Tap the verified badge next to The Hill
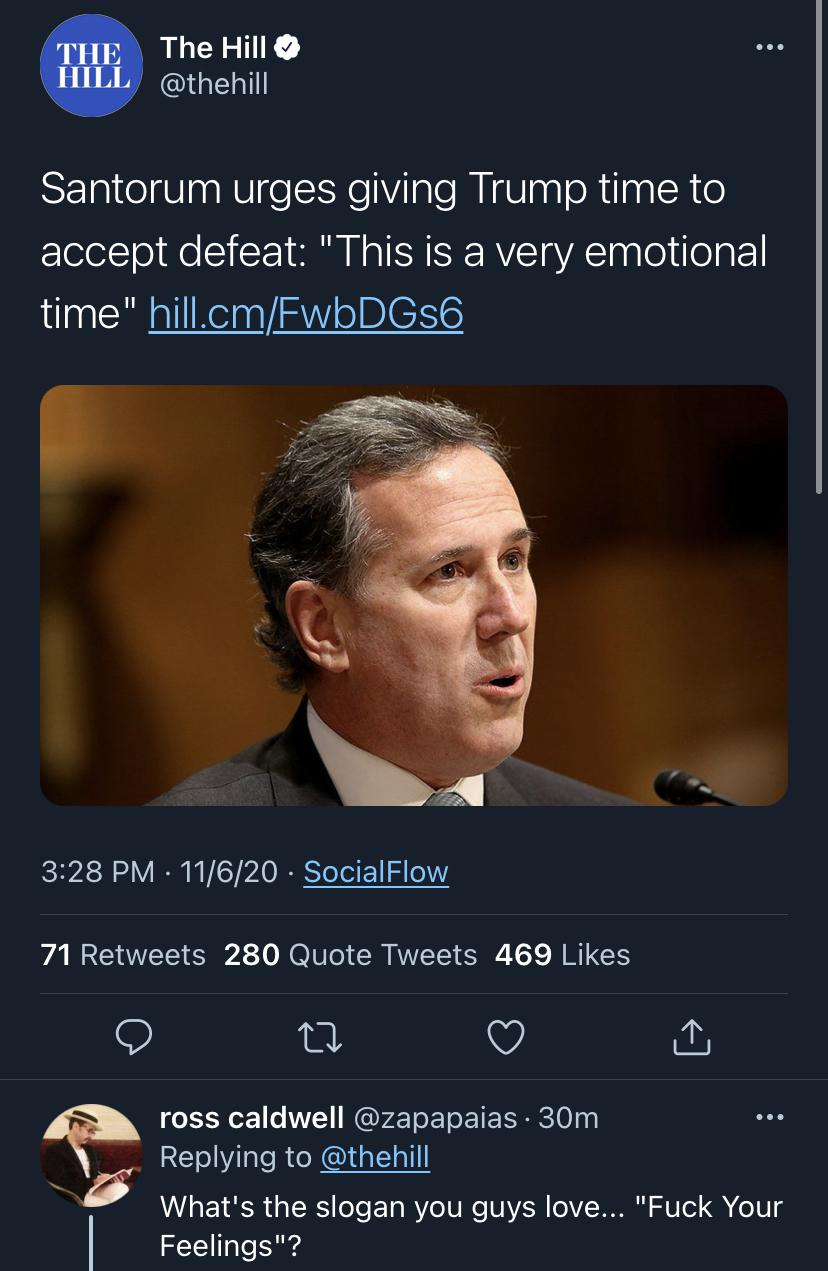This screenshot has height=1271, width=828. coord(288,47)
